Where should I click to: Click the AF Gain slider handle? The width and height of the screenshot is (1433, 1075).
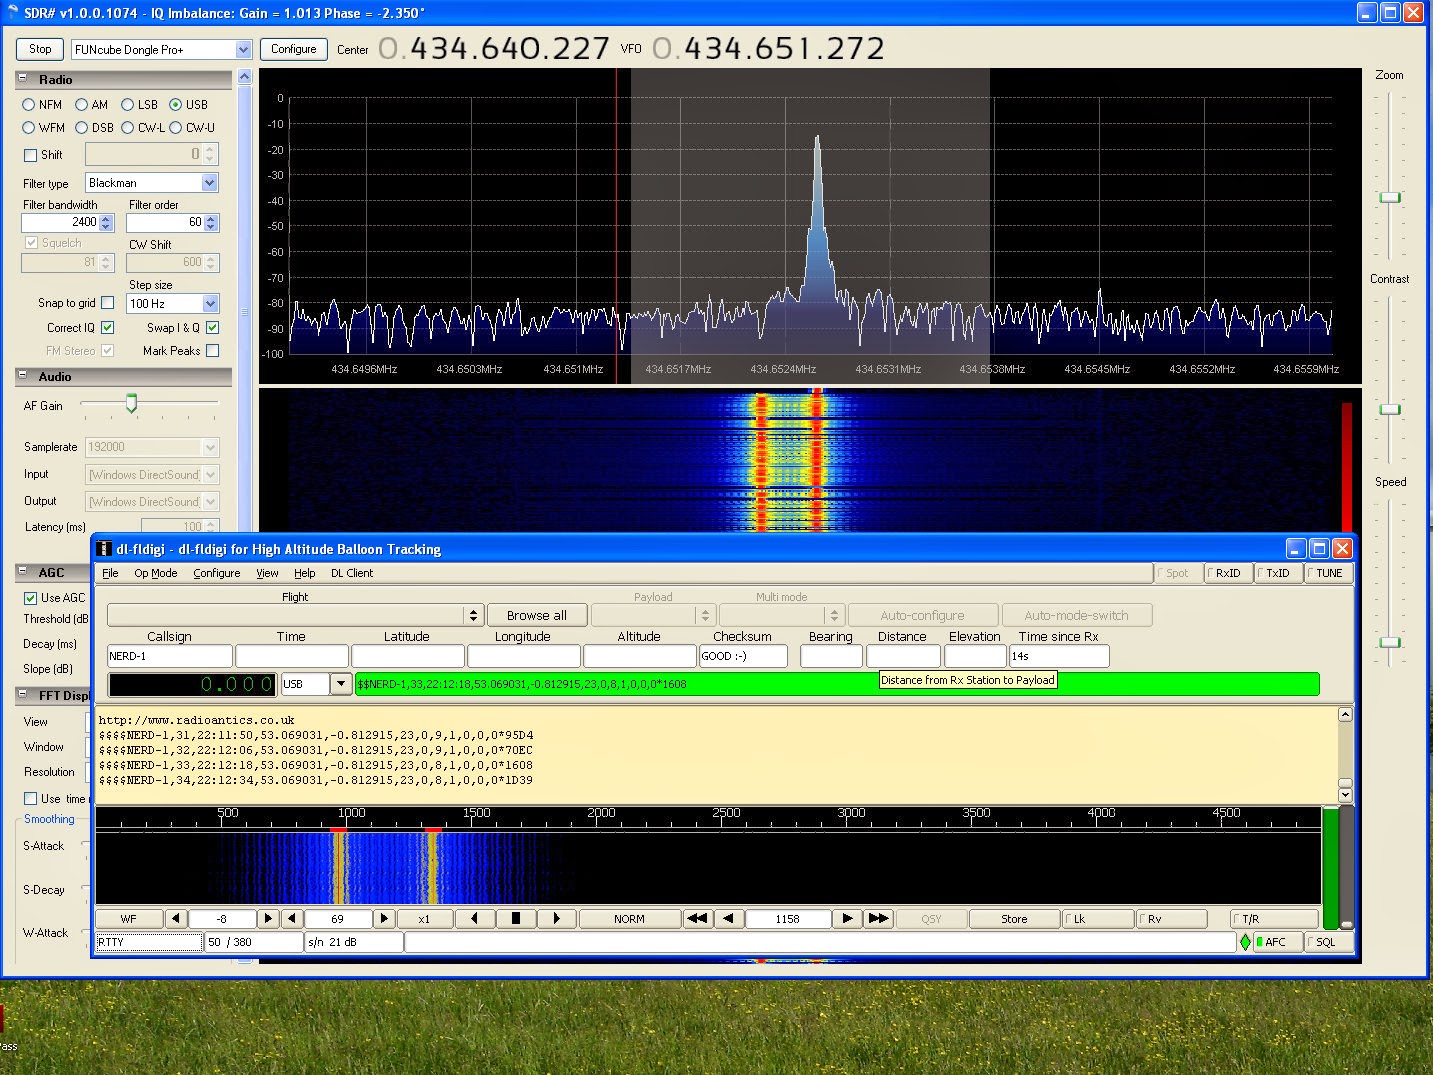(131, 404)
